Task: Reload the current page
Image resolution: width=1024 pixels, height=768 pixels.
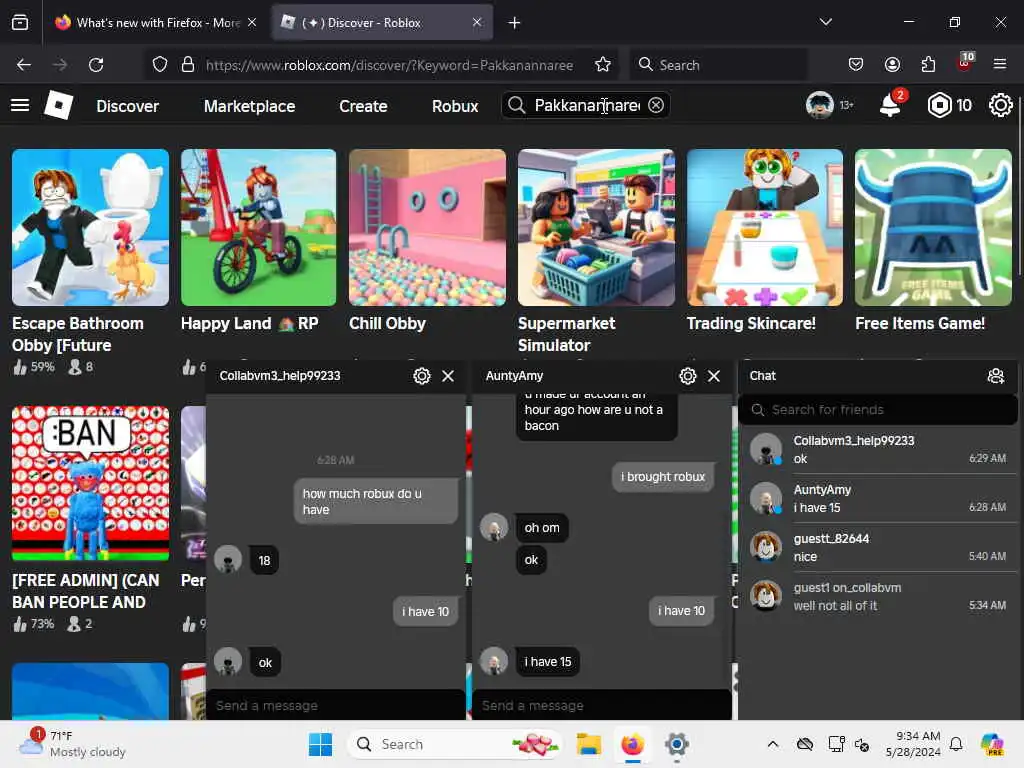Action: coord(96,65)
